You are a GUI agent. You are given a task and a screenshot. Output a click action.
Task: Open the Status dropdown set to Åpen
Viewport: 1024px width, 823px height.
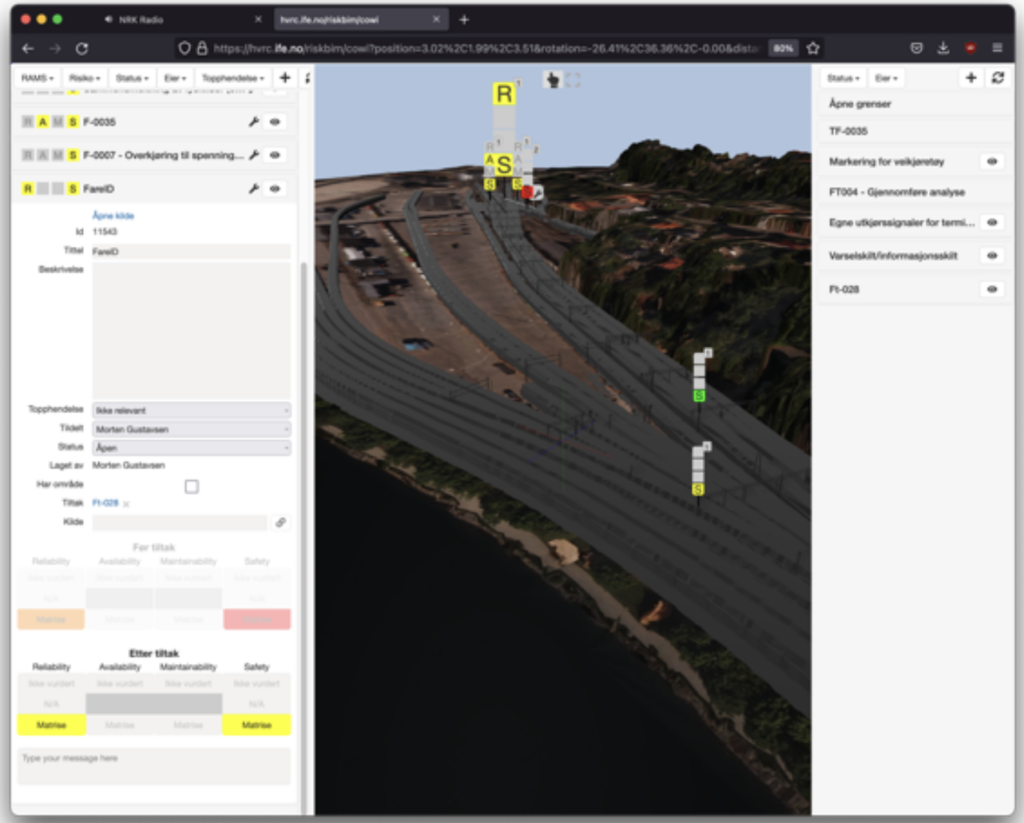click(191, 447)
